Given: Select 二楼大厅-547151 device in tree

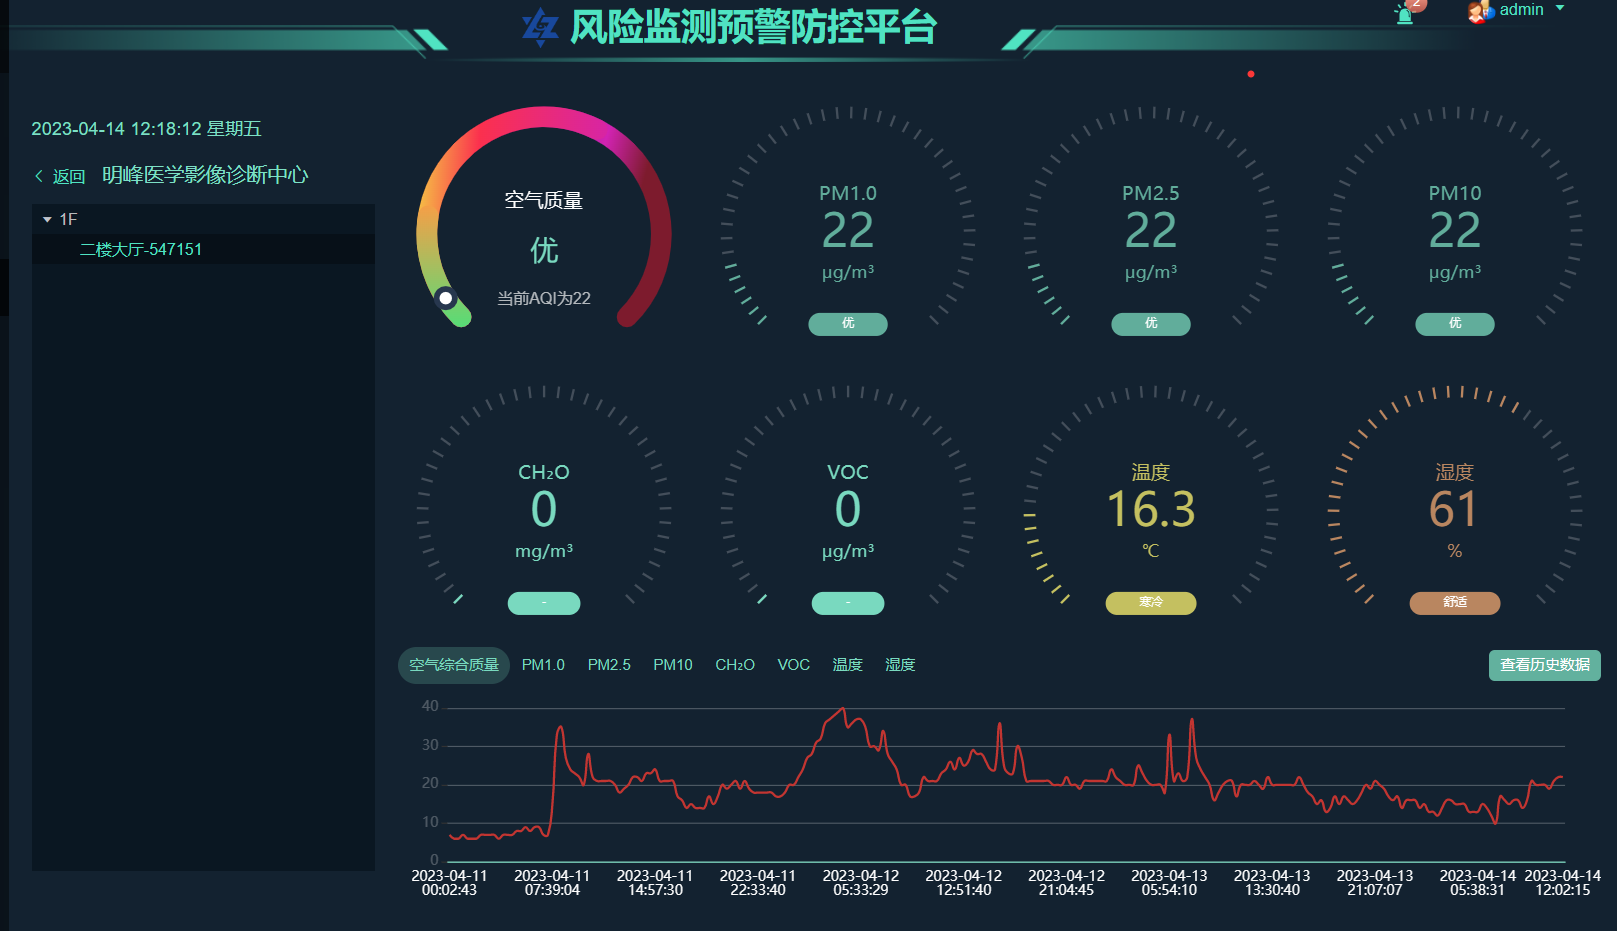Looking at the screenshot, I should pyautogui.click(x=141, y=249).
